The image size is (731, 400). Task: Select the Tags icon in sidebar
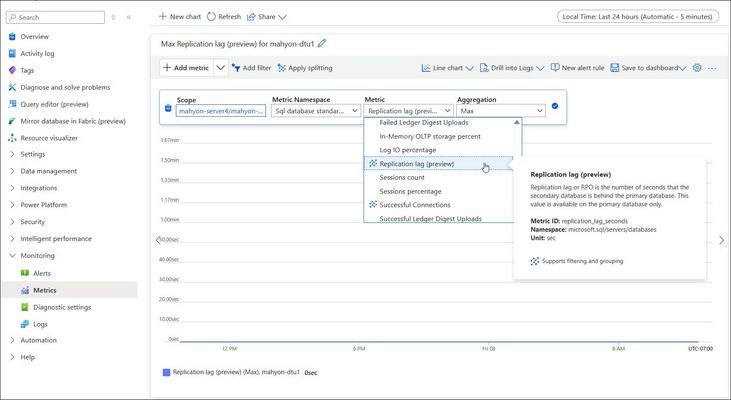tap(12, 70)
